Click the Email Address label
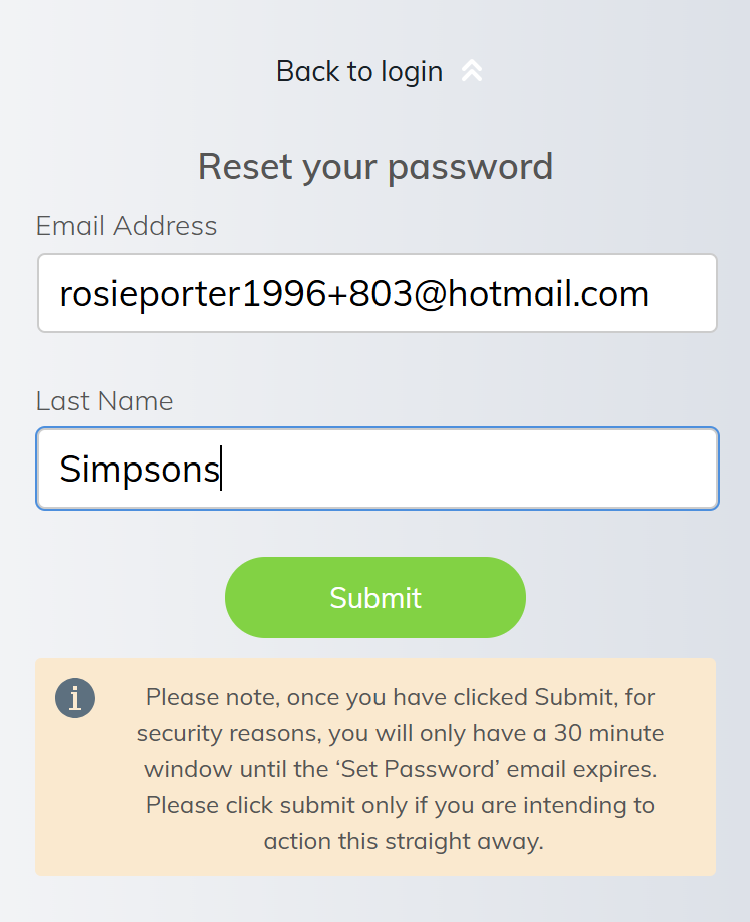750x922 pixels. [x=126, y=226]
